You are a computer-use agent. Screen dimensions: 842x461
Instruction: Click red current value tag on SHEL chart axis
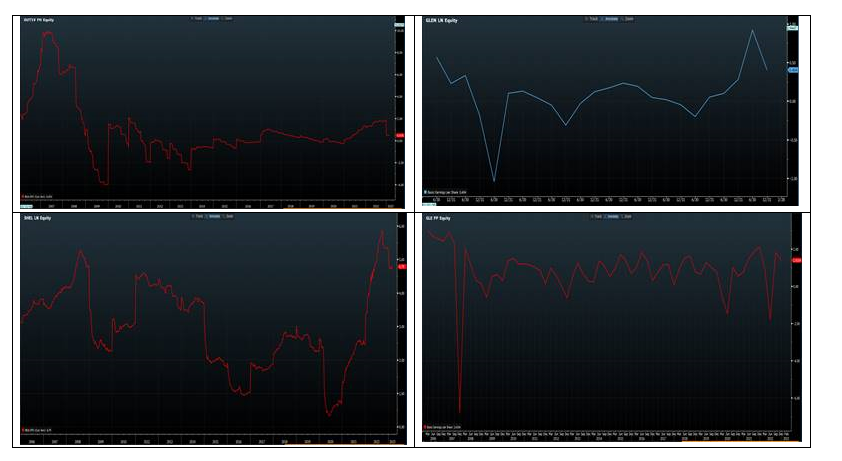click(x=400, y=267)
